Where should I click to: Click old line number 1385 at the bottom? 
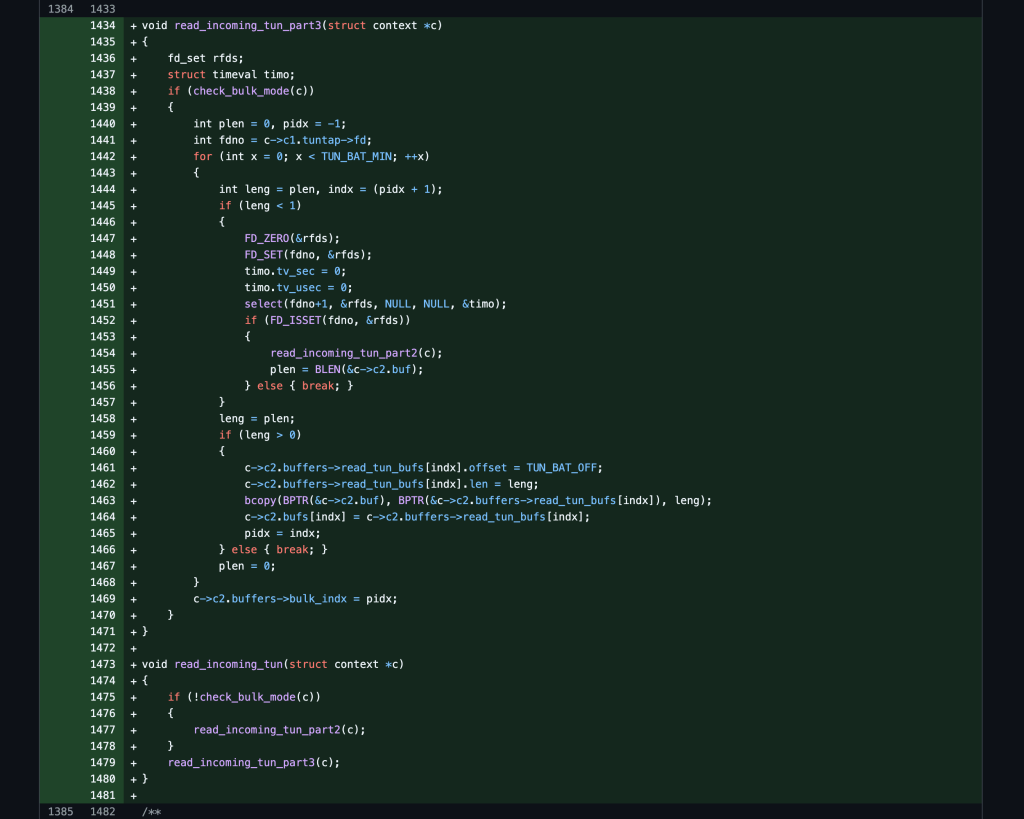coord(60,811)
